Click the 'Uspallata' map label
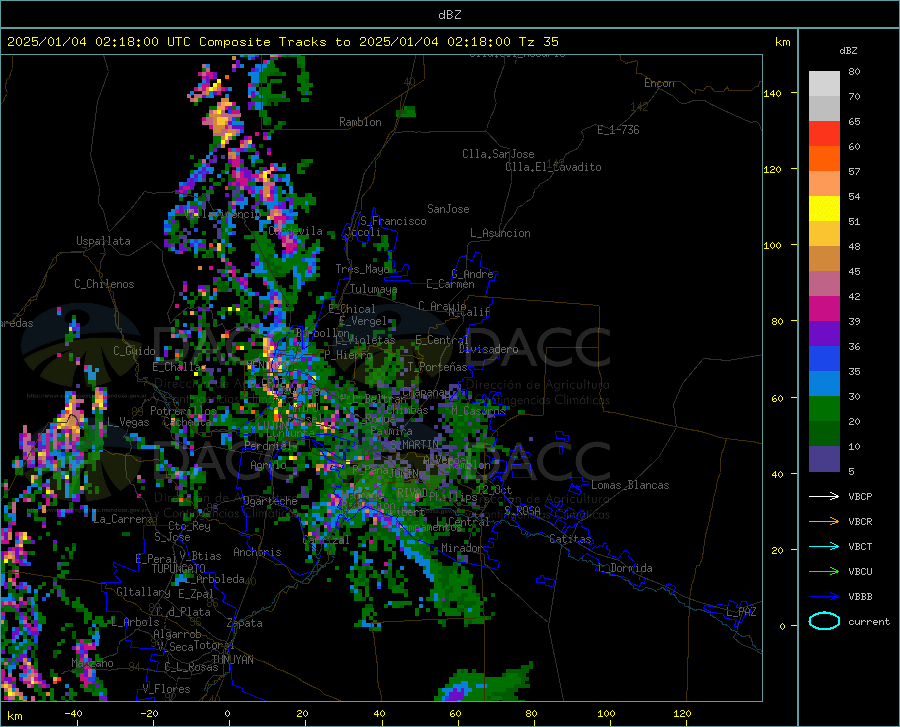The width and height of the screenshot is (900, 727). coord(103,241)
